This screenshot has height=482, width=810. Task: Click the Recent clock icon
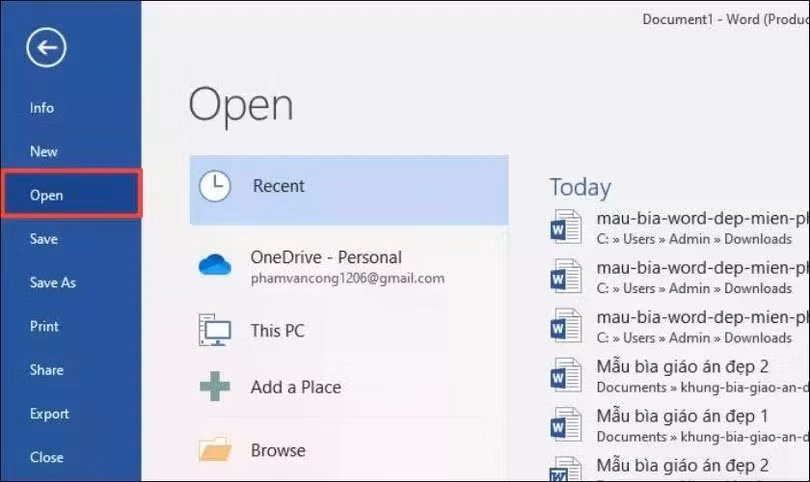coord(215,186)
